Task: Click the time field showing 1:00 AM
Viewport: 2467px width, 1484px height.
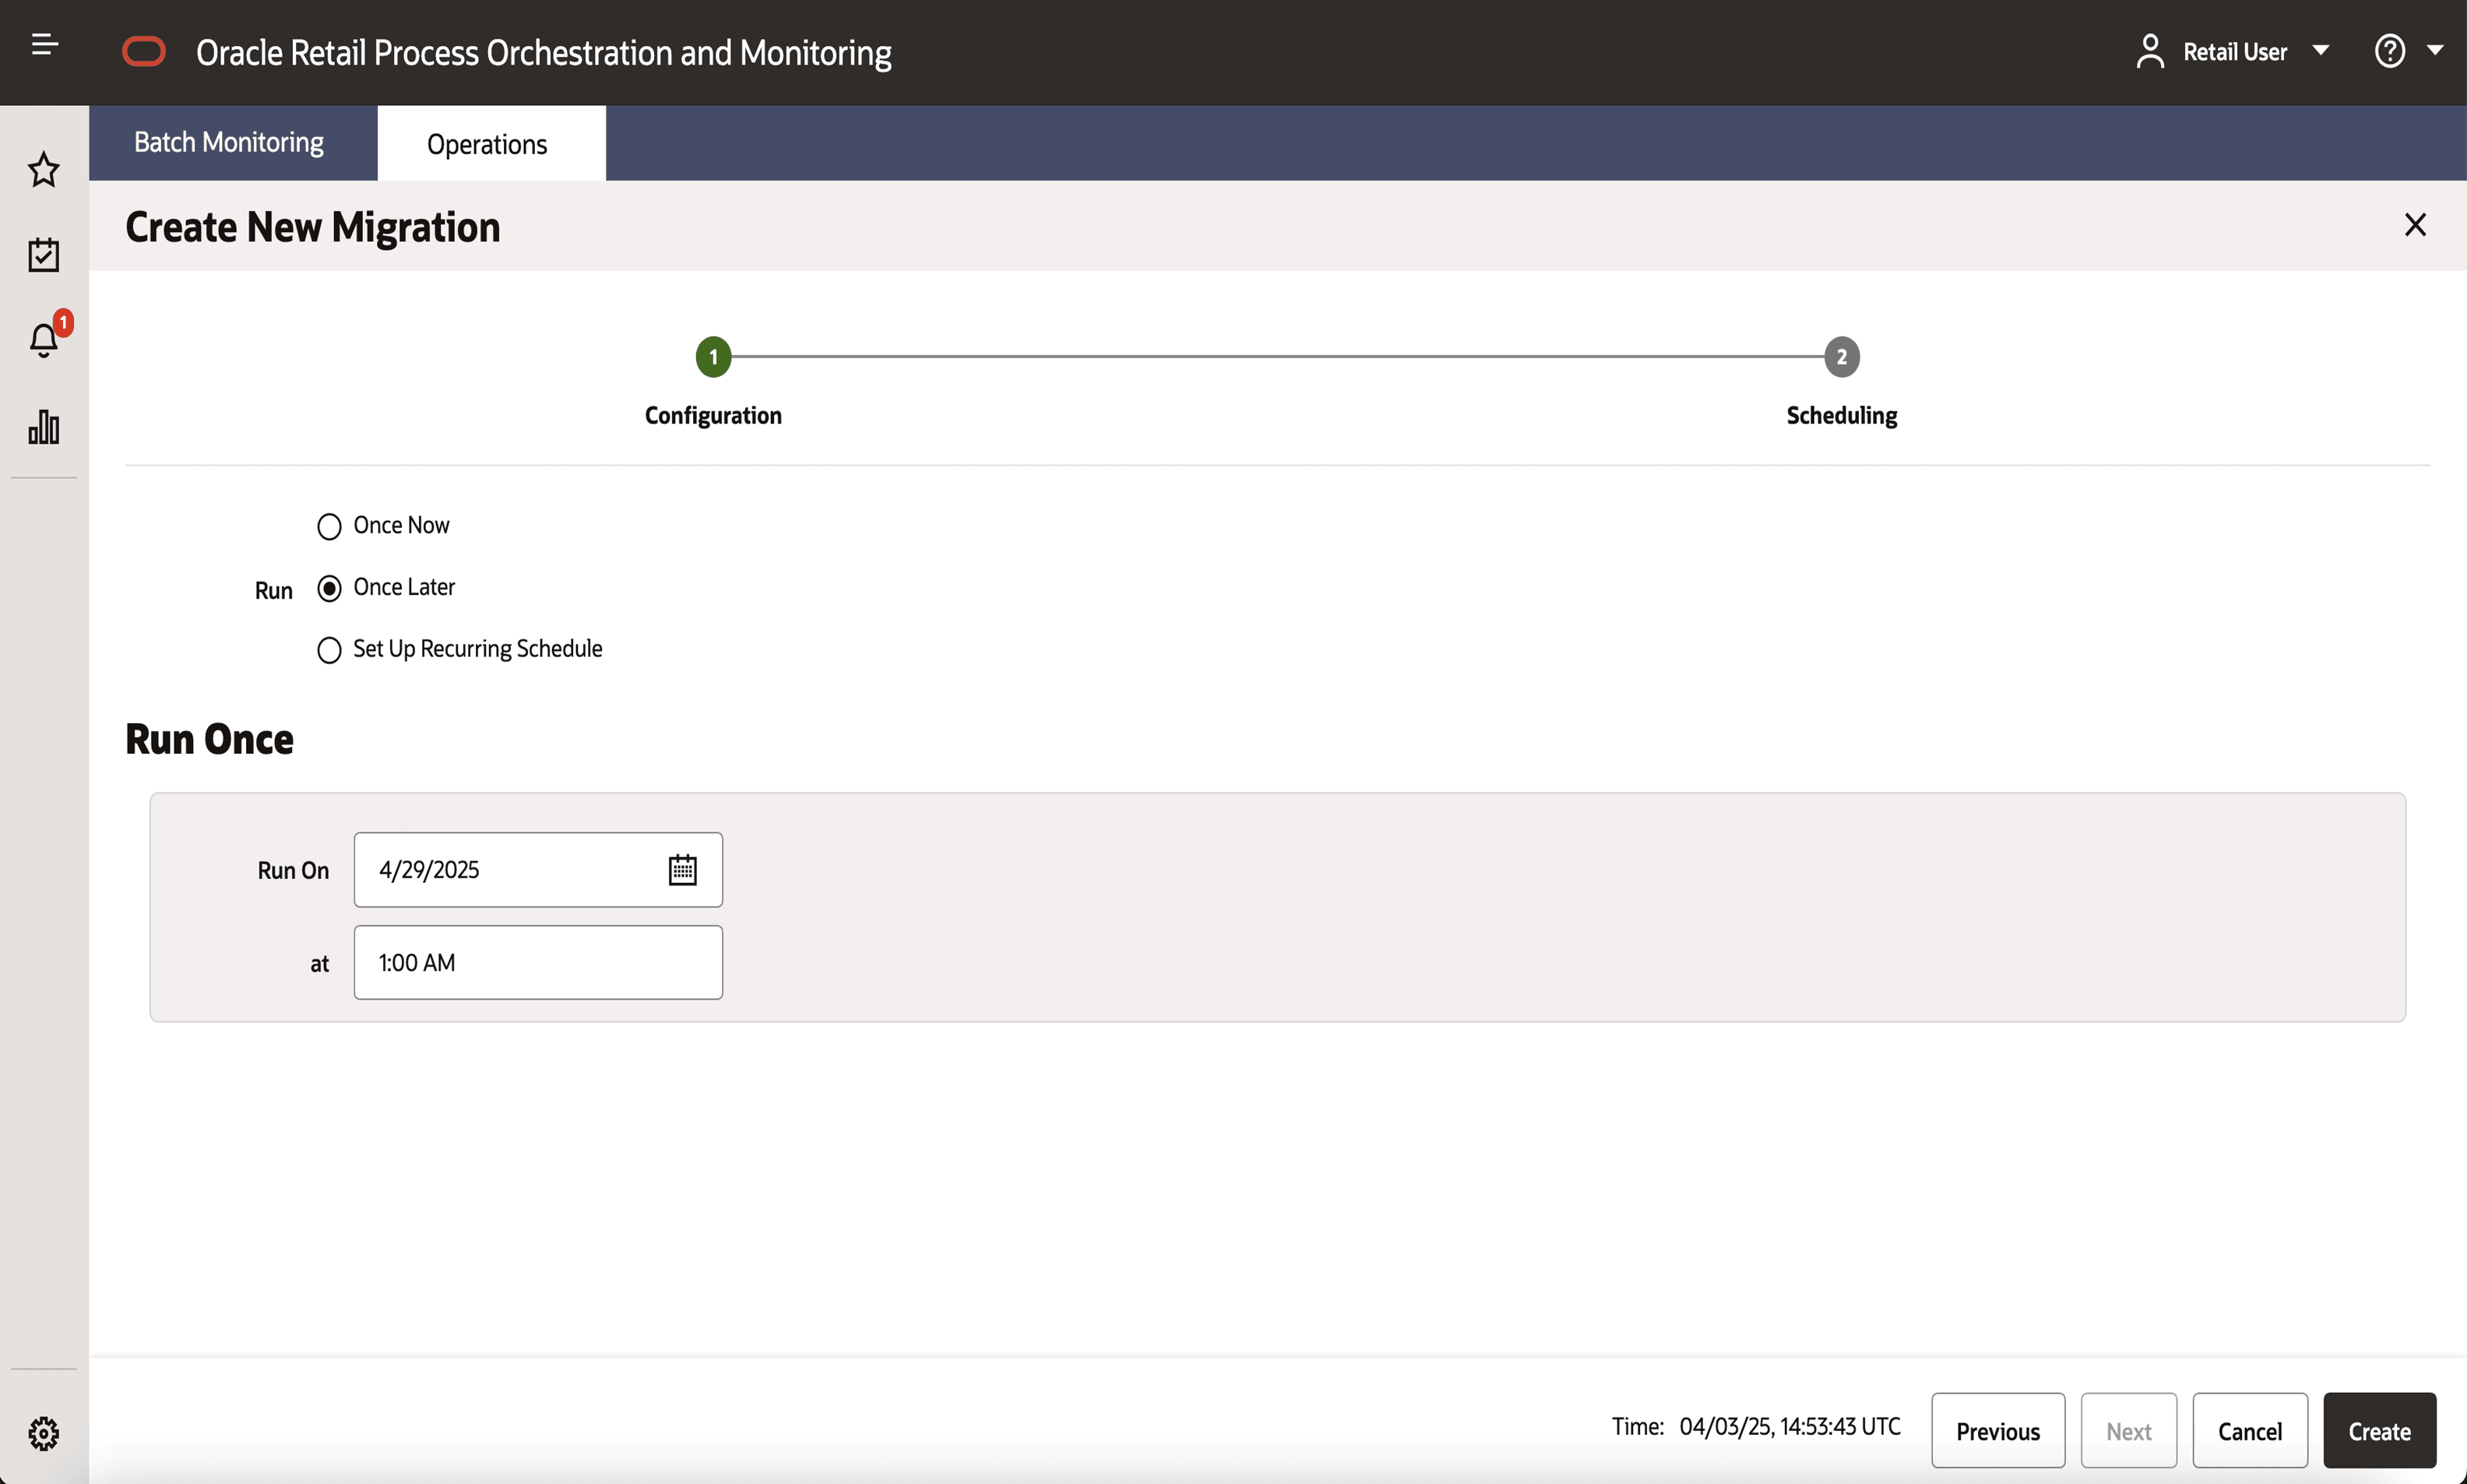Action: pyautogui.click(x=538, y=962)
